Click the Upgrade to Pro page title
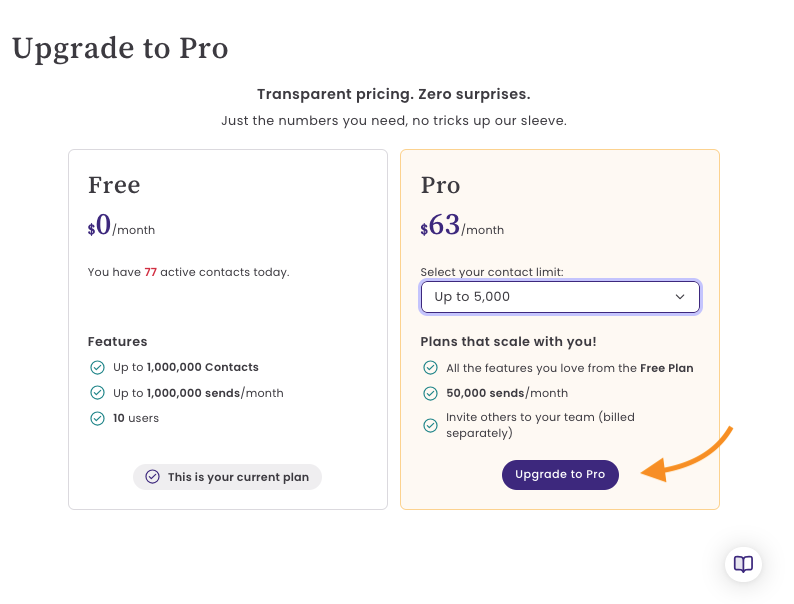 coord(120,49)
